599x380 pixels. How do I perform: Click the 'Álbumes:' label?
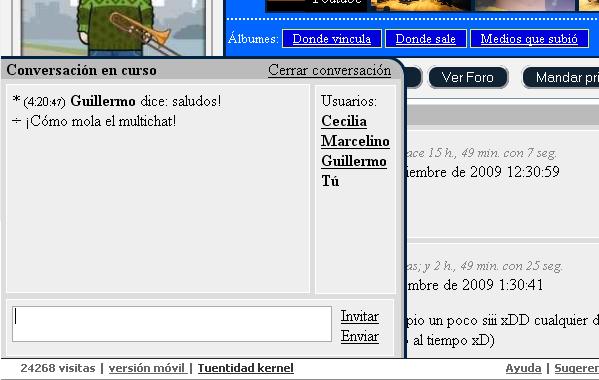253,39
